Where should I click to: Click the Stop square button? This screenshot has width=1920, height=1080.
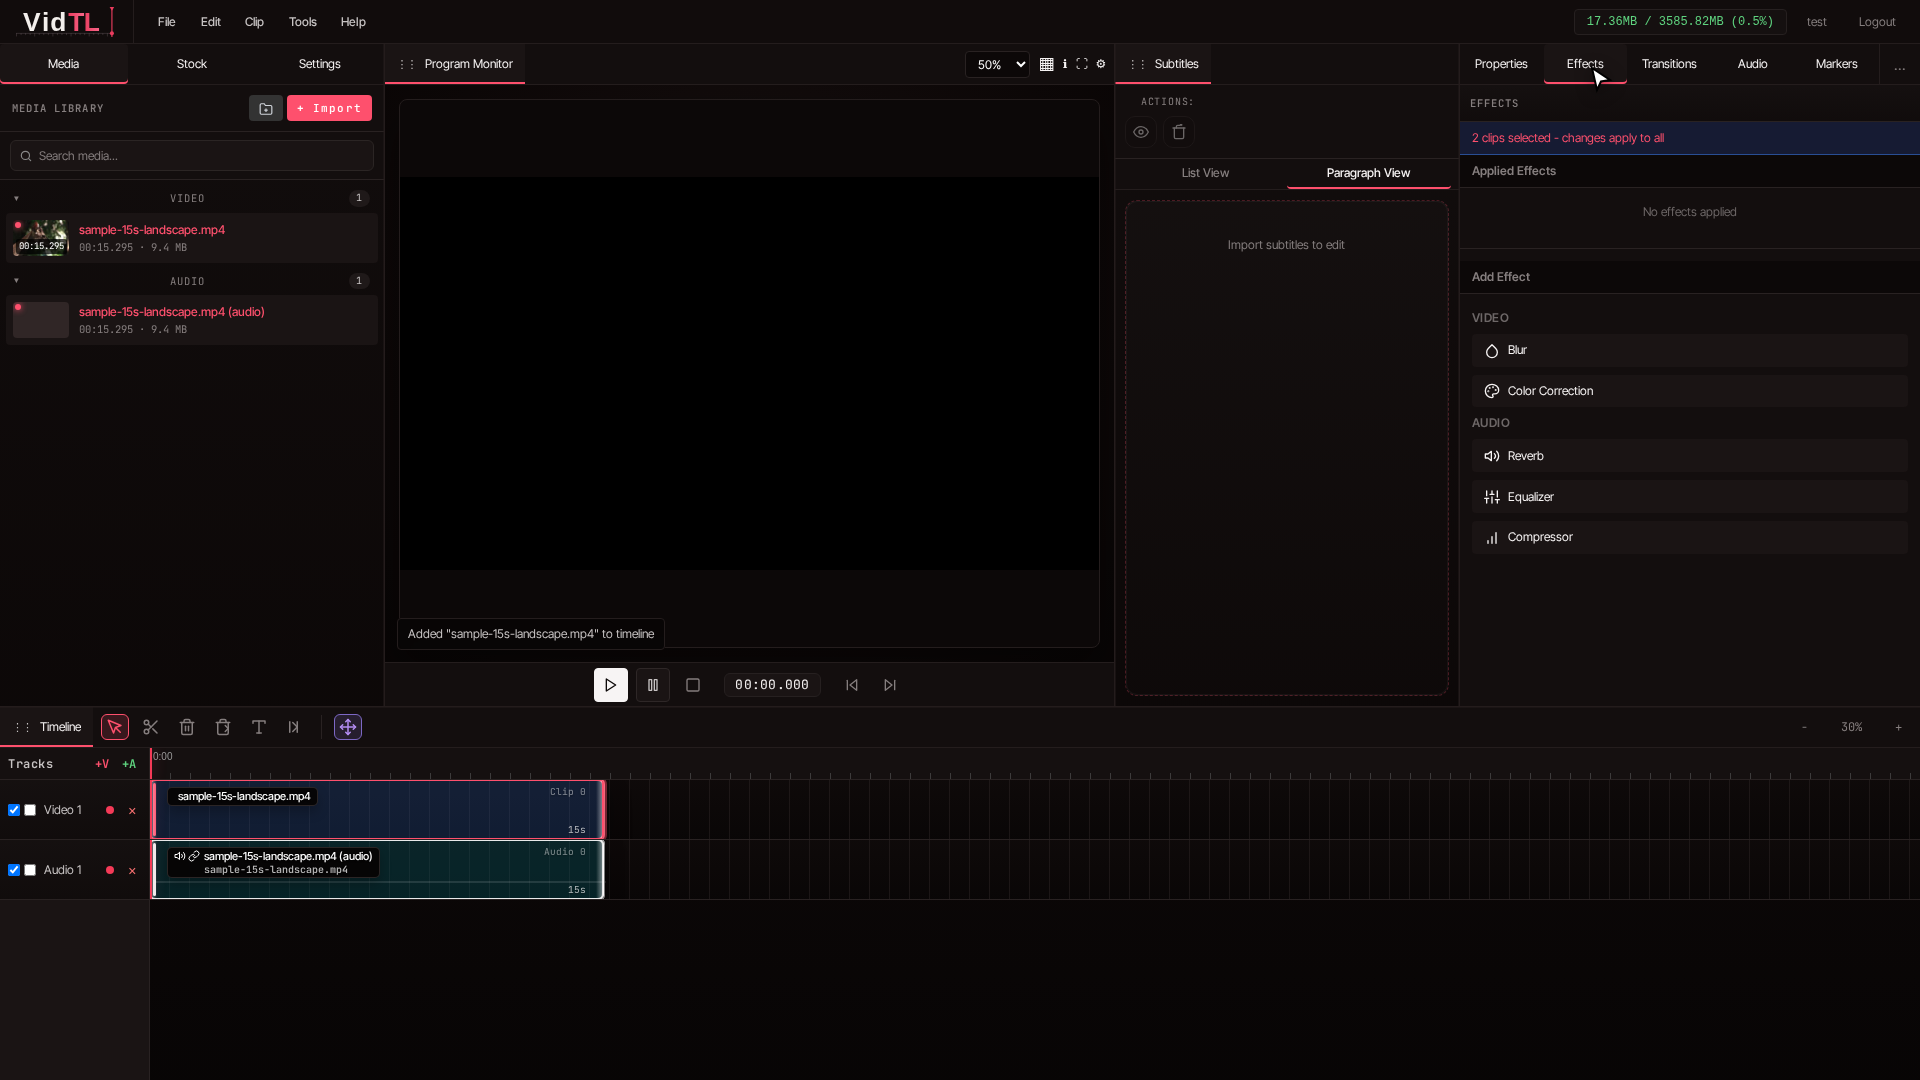click(x=693, y=685)
